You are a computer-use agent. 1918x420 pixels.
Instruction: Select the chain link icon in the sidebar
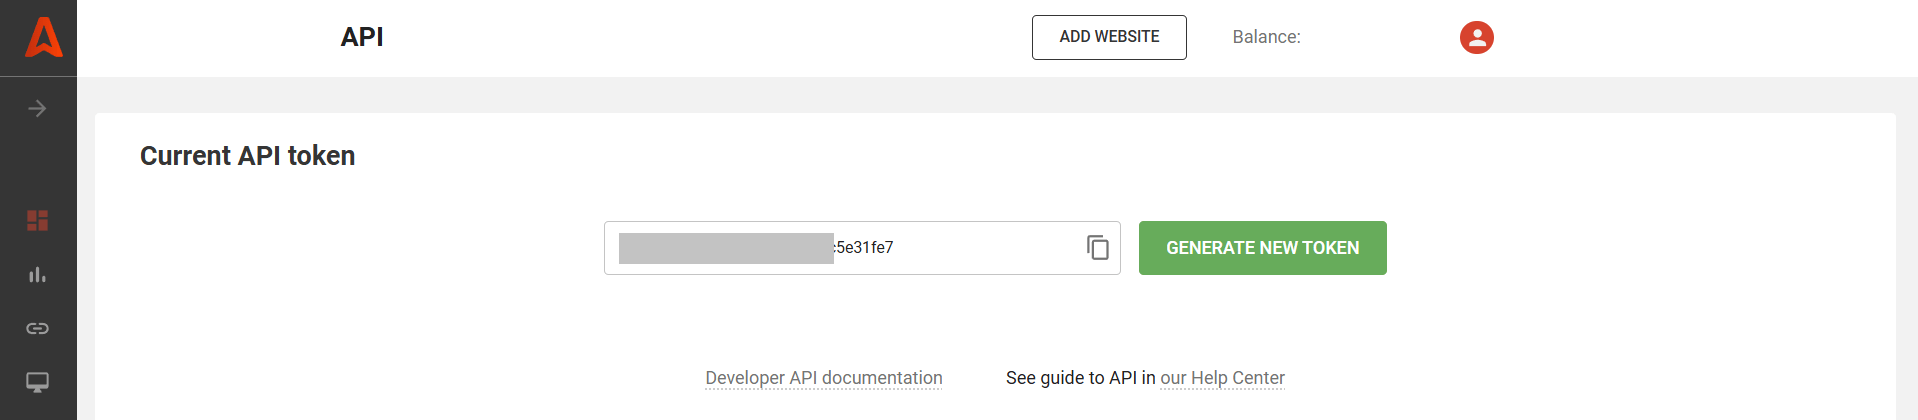(x=37, y=328)
